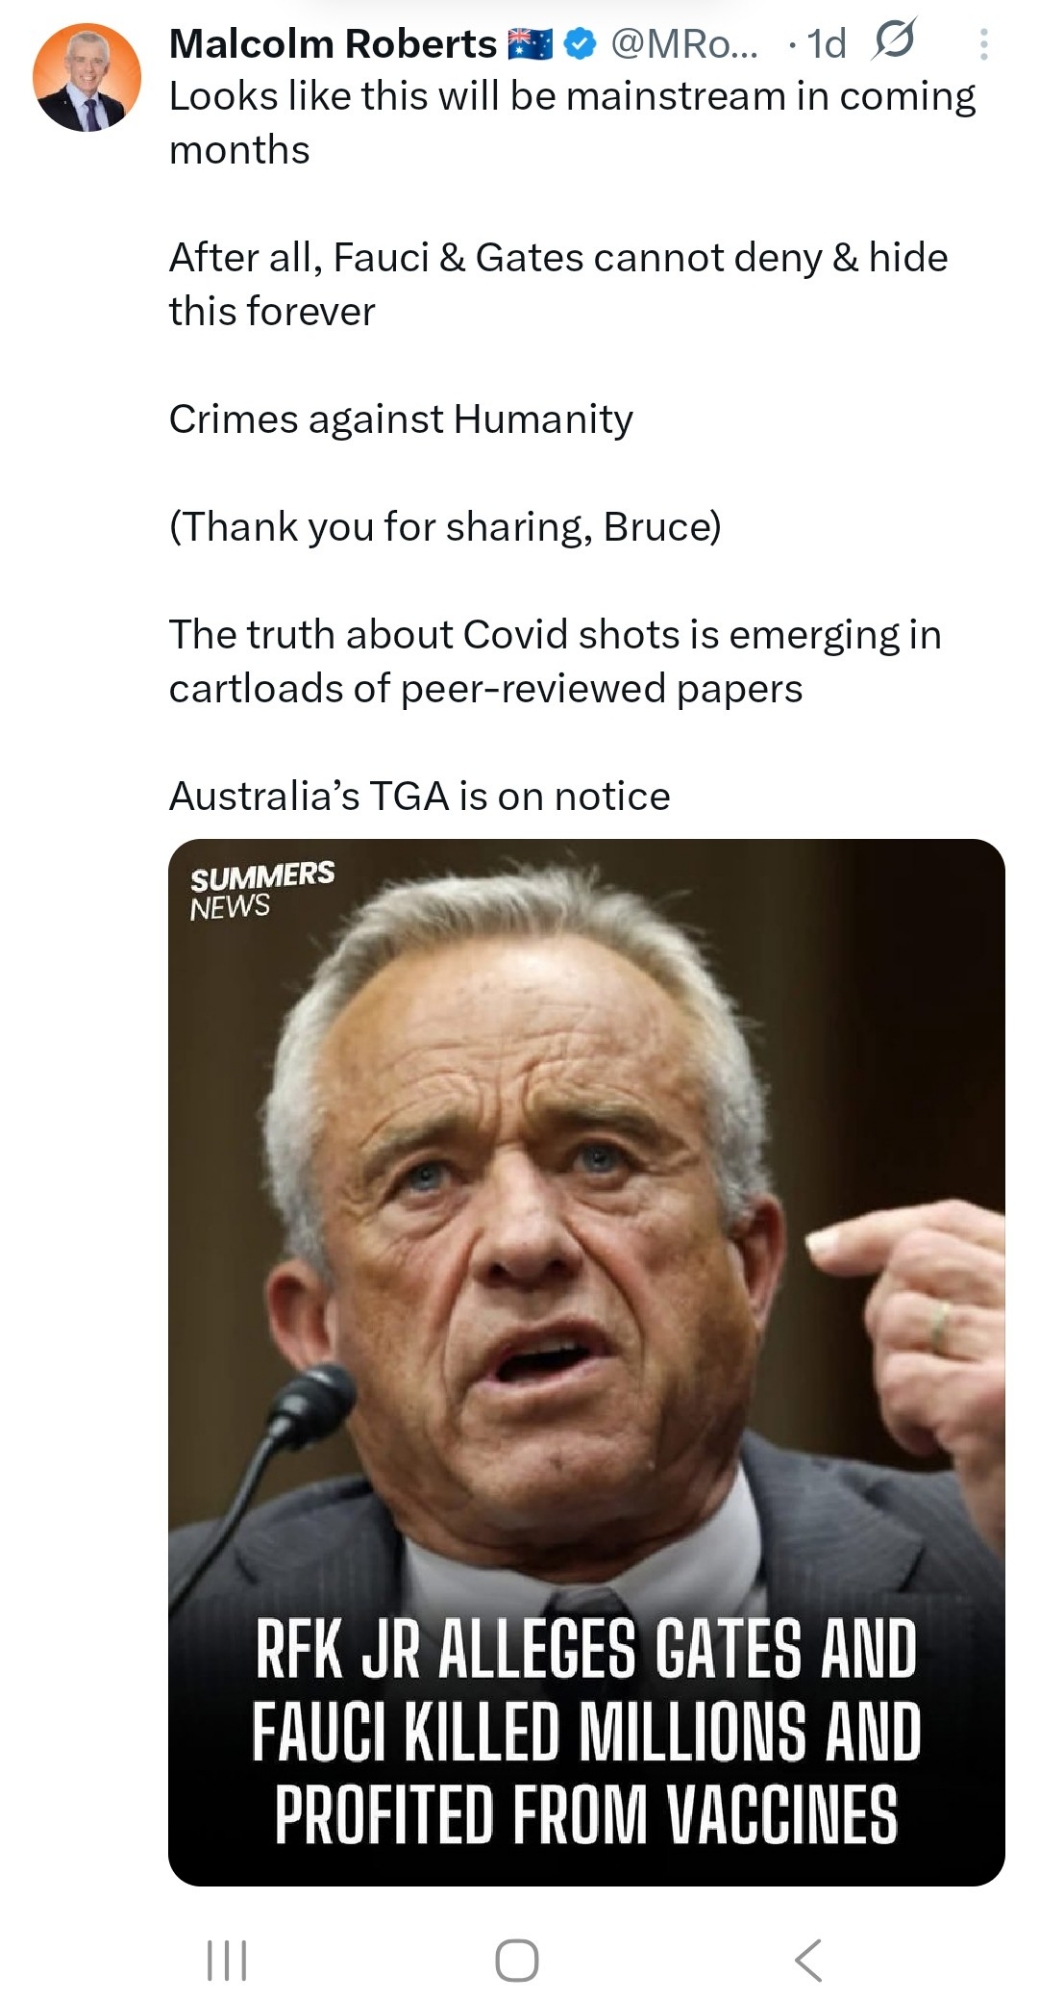Tap the Malcolm Roberts display name
1038x2000 pixels.
332,44
